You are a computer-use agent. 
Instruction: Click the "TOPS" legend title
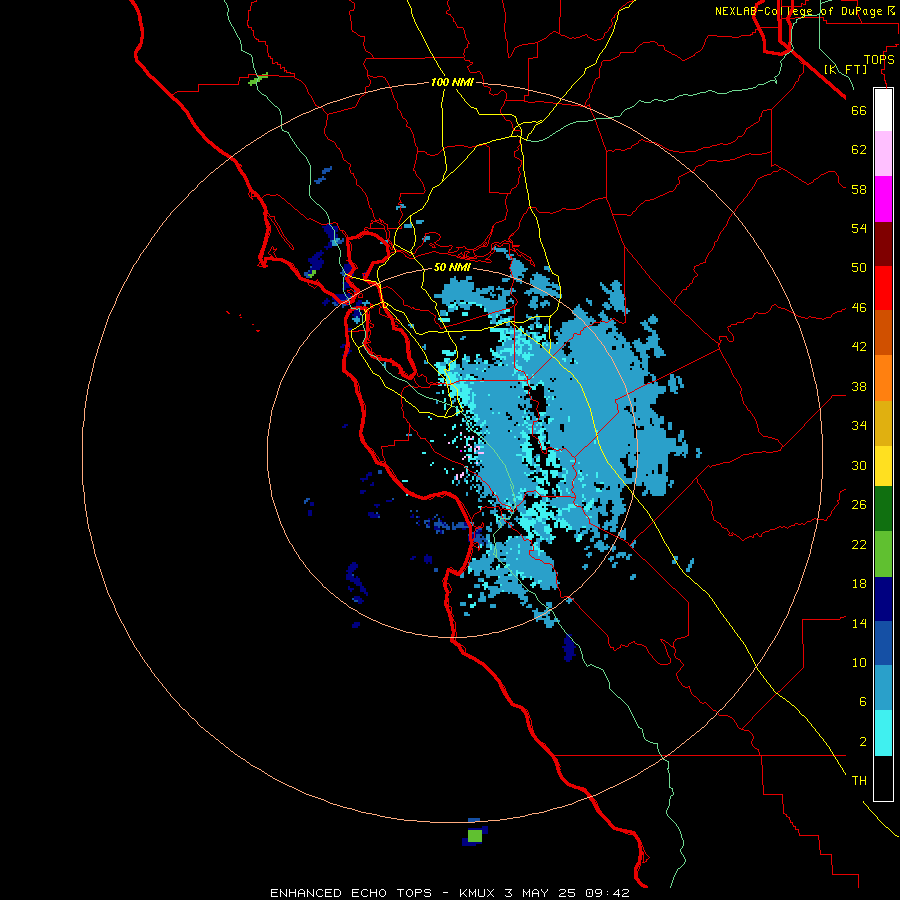pyautogui.click(x=879, y=60)
